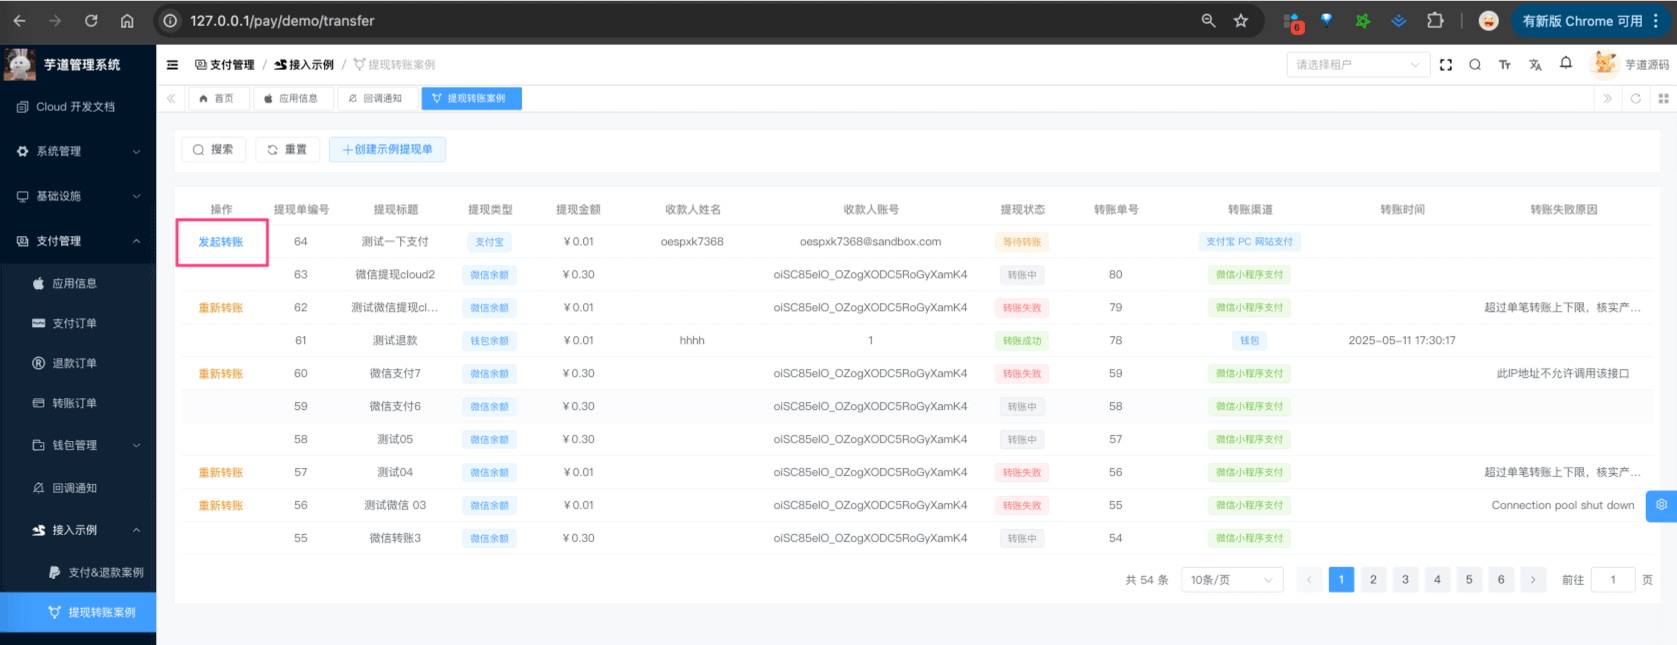
Task: Click the font size adjustment icon
Action: (1505, 65)
